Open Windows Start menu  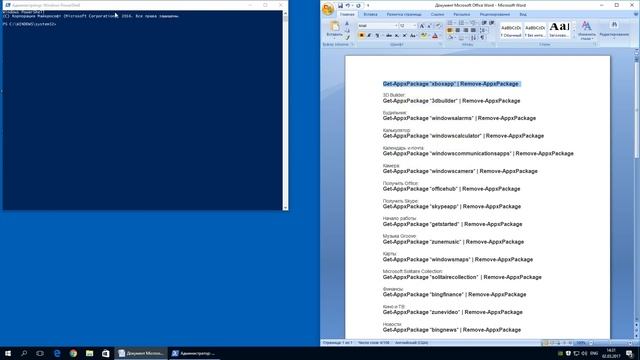coord(8,353)
